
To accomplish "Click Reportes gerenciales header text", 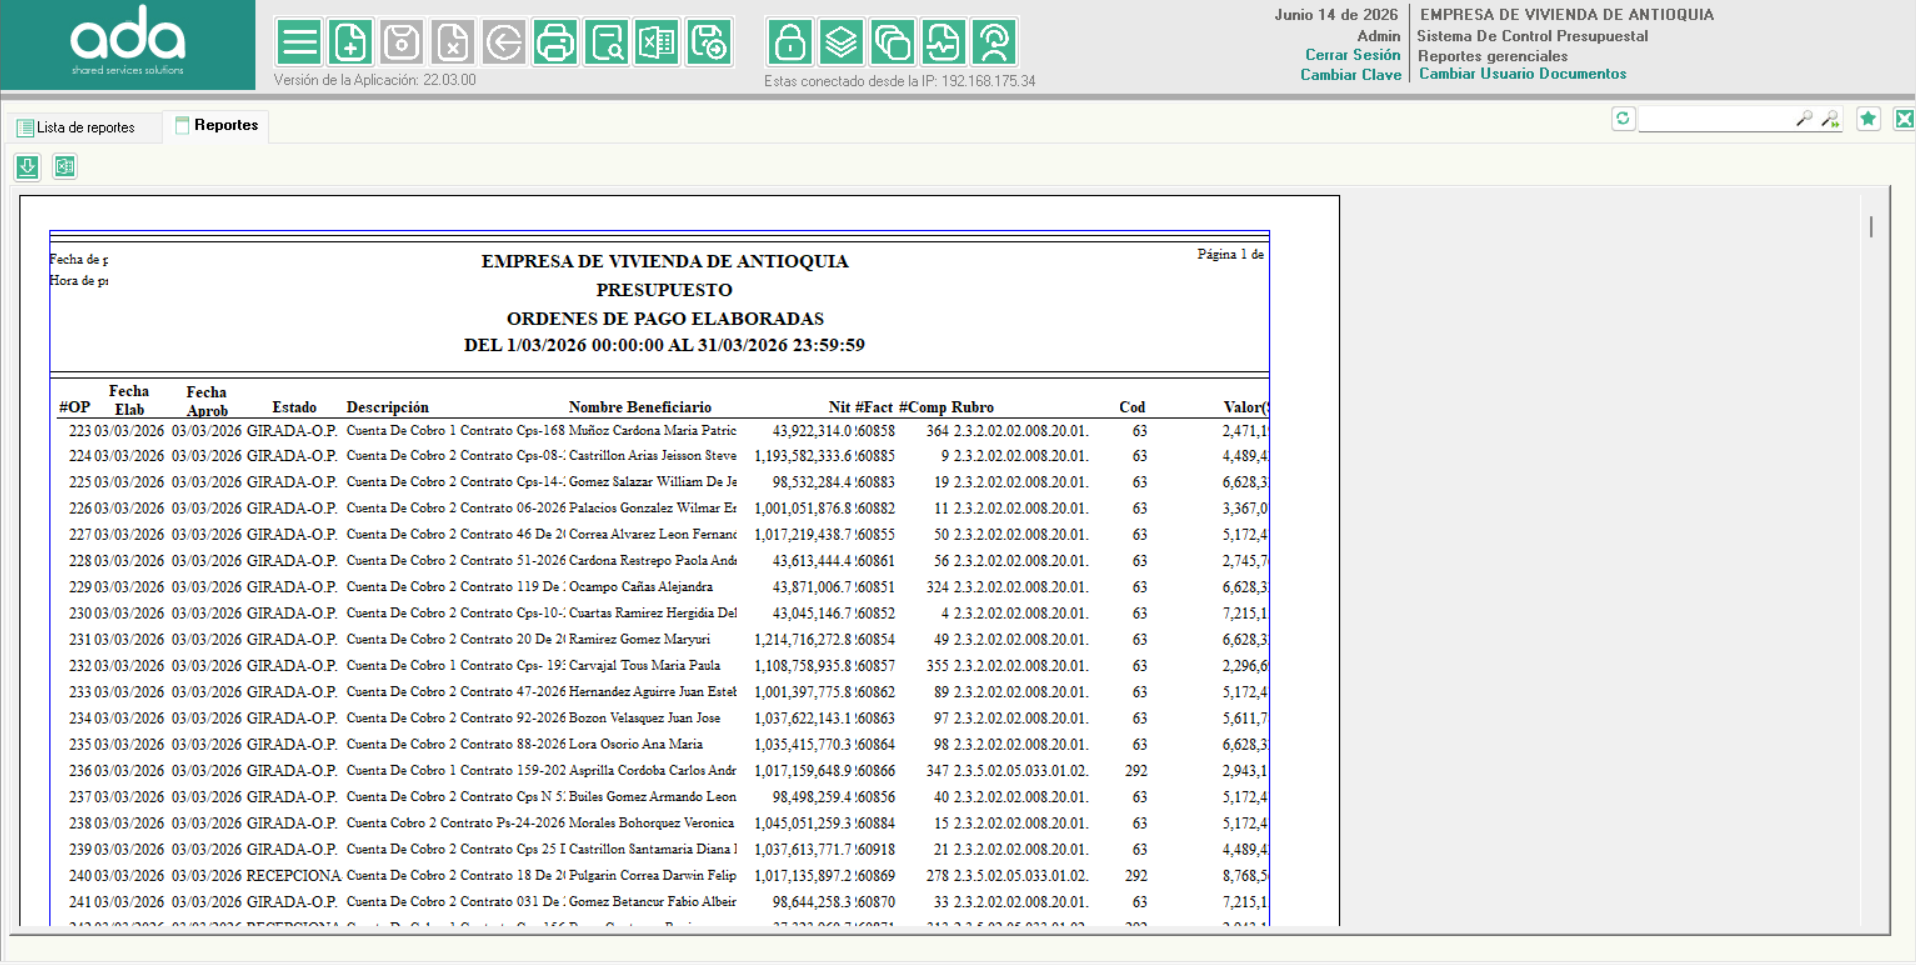I will pos(1492,56).
